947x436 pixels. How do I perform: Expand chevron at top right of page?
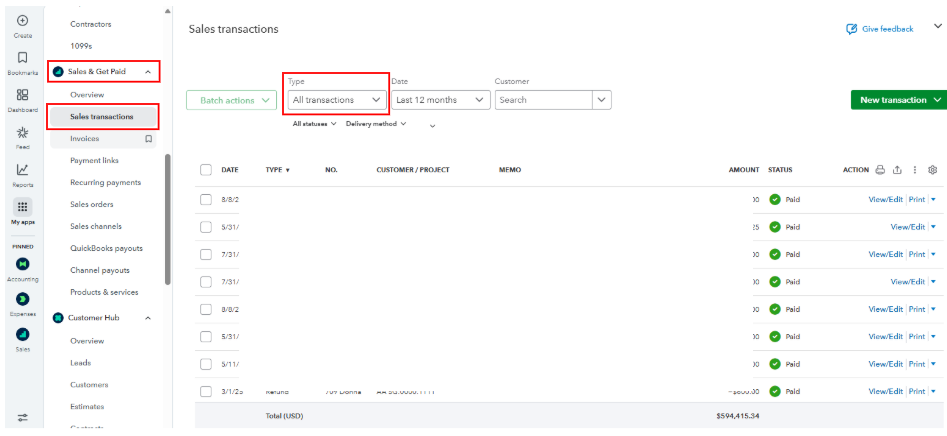coord(938,26)
